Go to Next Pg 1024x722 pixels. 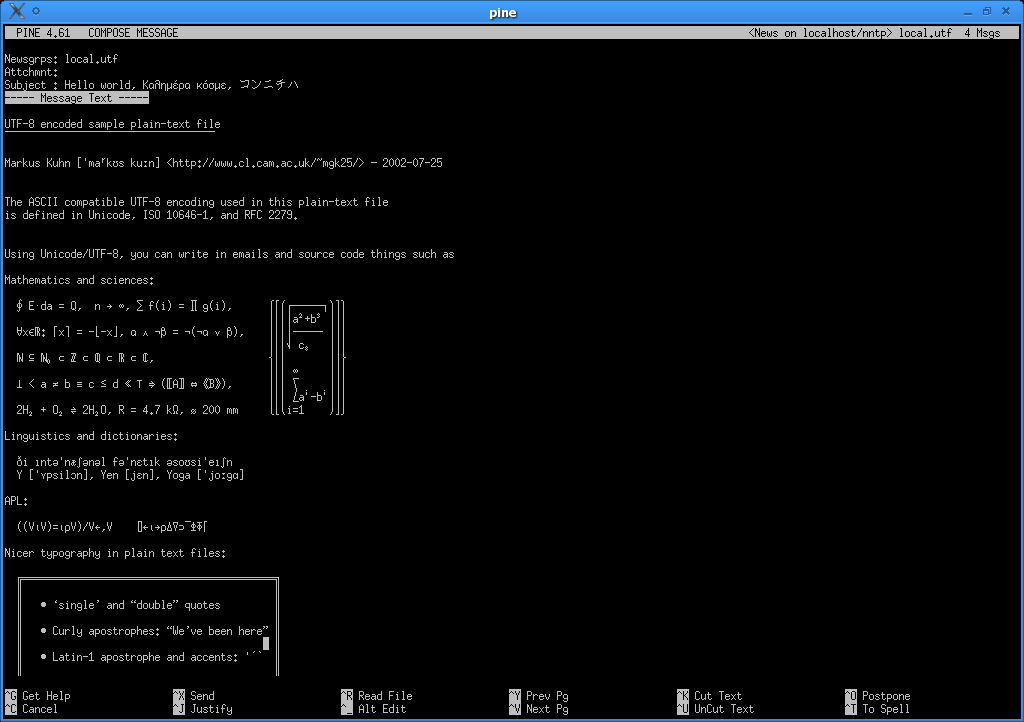pos(539,709)
